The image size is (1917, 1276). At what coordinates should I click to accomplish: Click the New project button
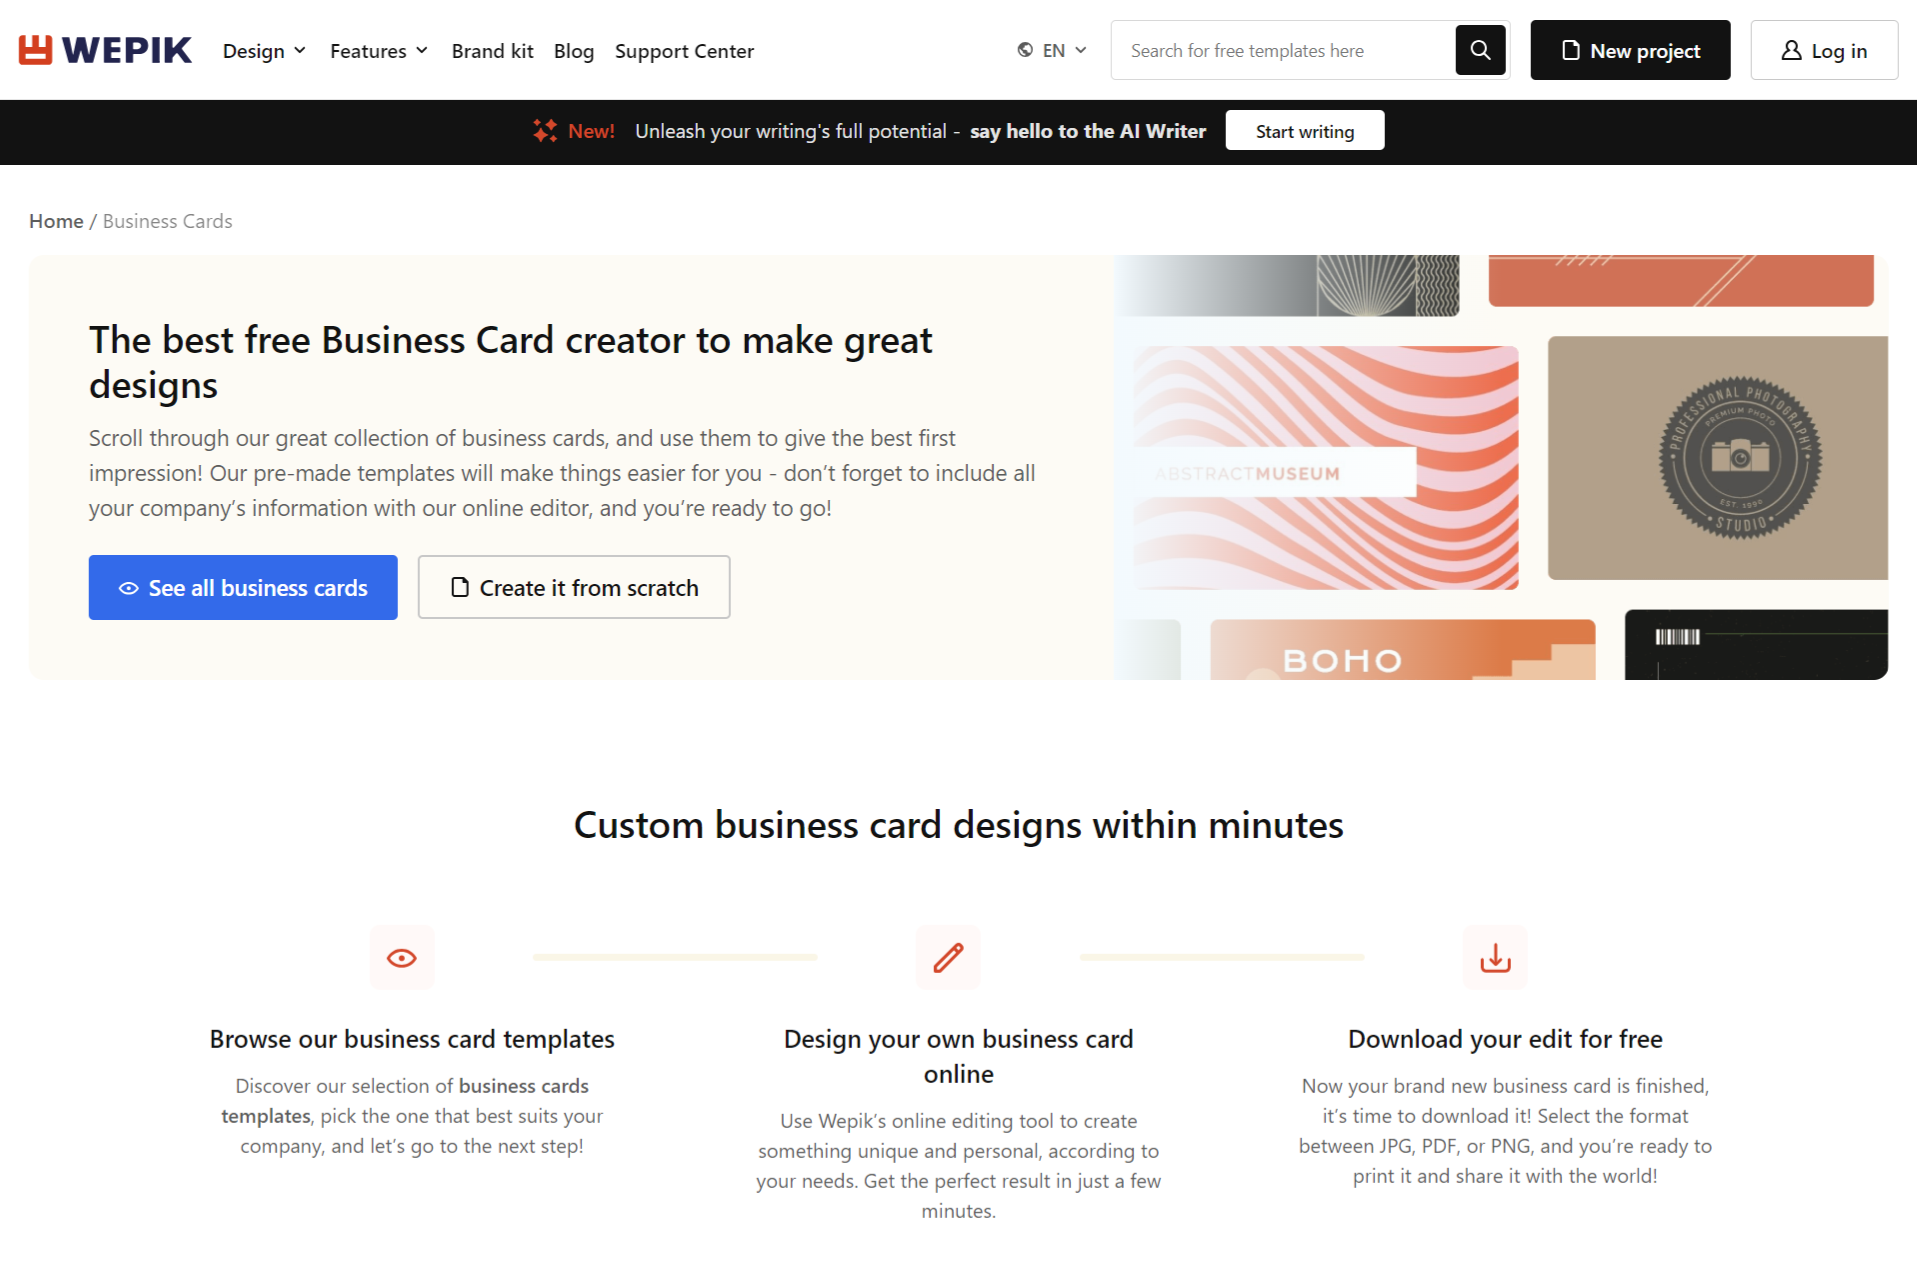[x=1630, y=50]
